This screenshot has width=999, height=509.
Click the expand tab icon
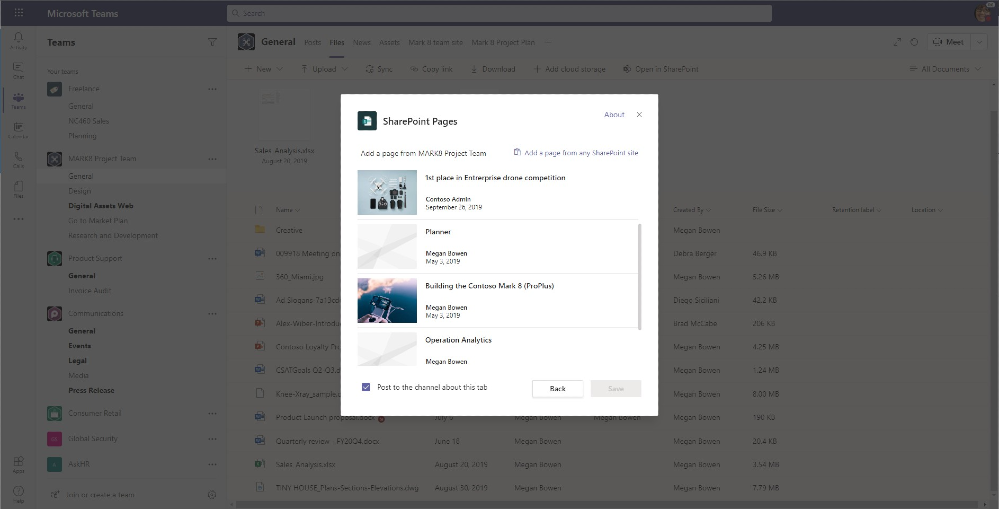(897, 42)
